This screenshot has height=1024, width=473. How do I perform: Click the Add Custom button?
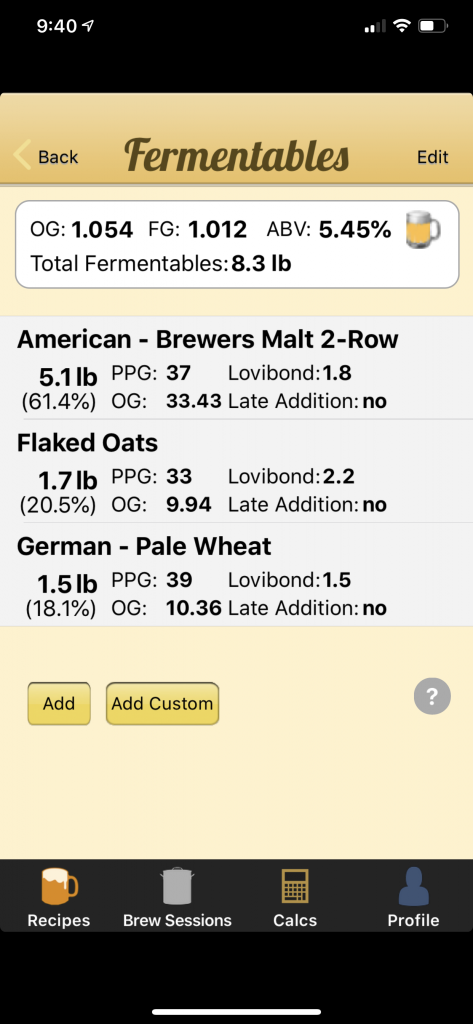tap(162, 703)
